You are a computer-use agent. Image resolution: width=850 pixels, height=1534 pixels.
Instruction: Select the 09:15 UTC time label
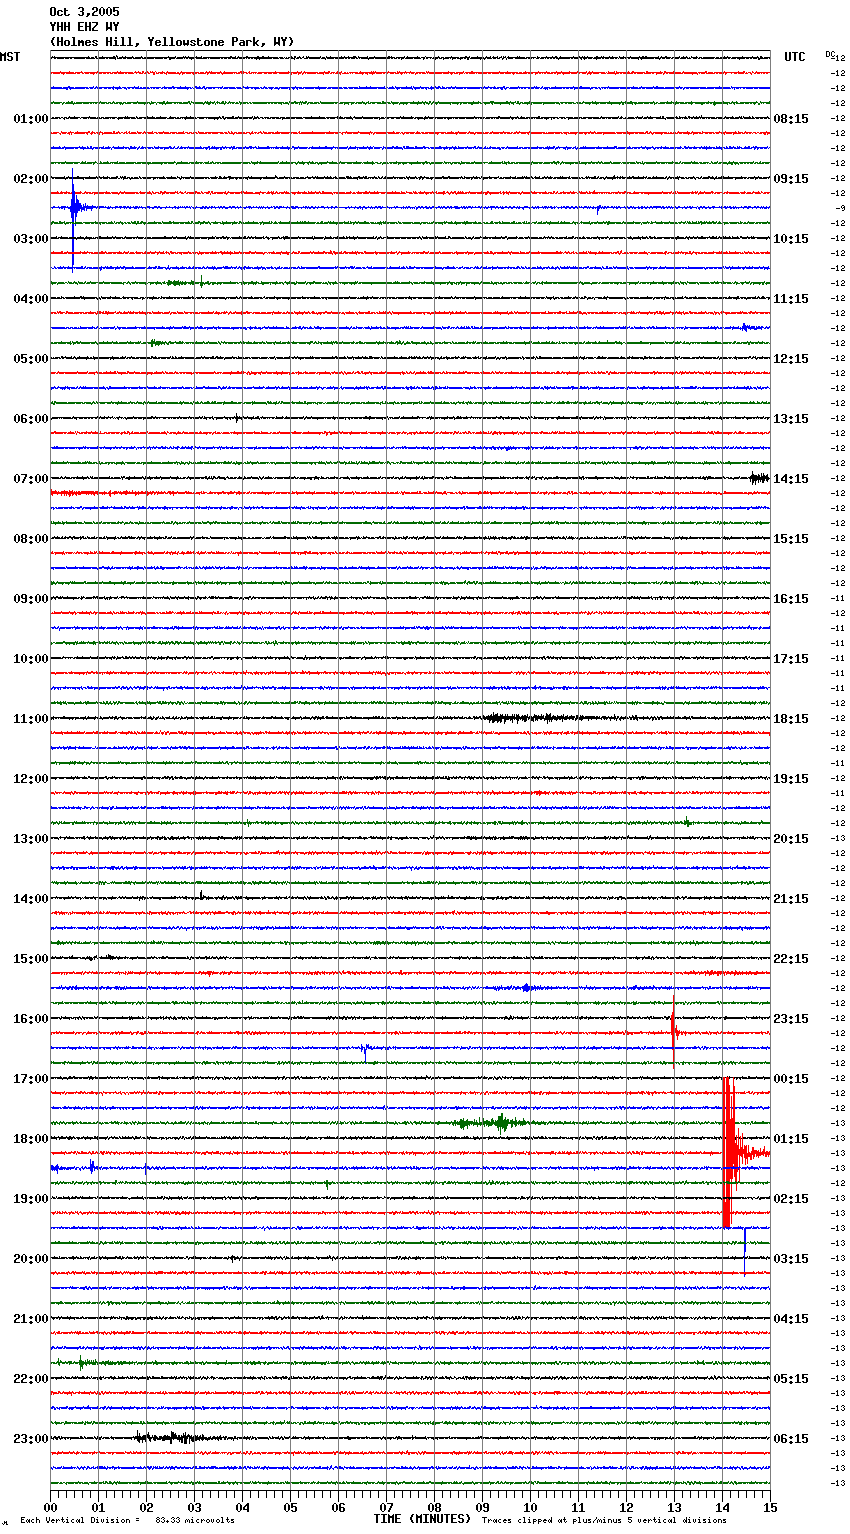[x=791, y=179]
